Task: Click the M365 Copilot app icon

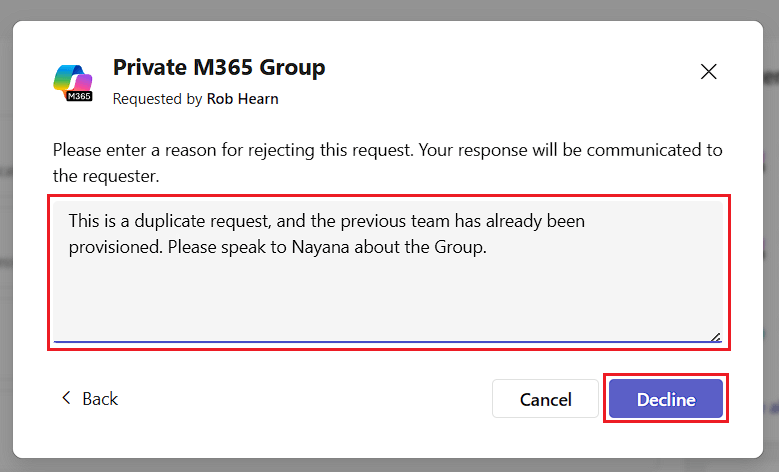Action: click(73, 83)
